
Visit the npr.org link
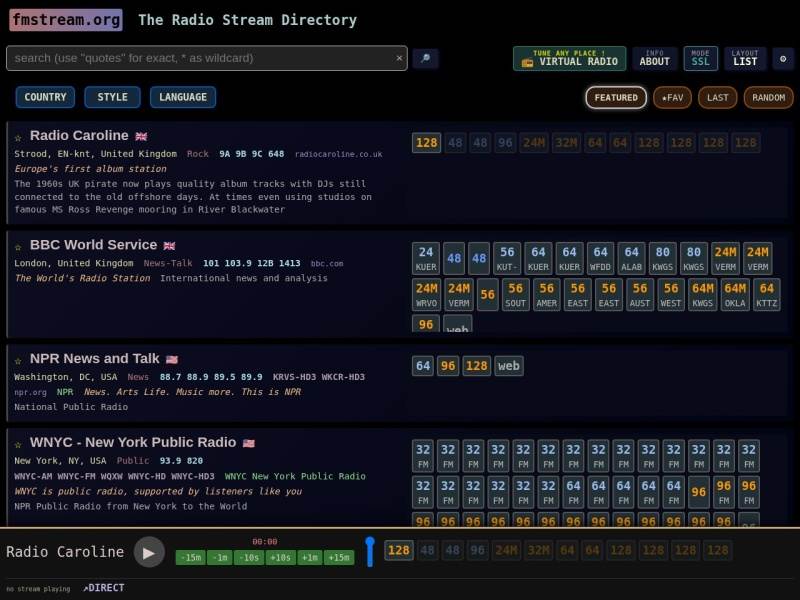pyautogui.click(x=30, y=392)
